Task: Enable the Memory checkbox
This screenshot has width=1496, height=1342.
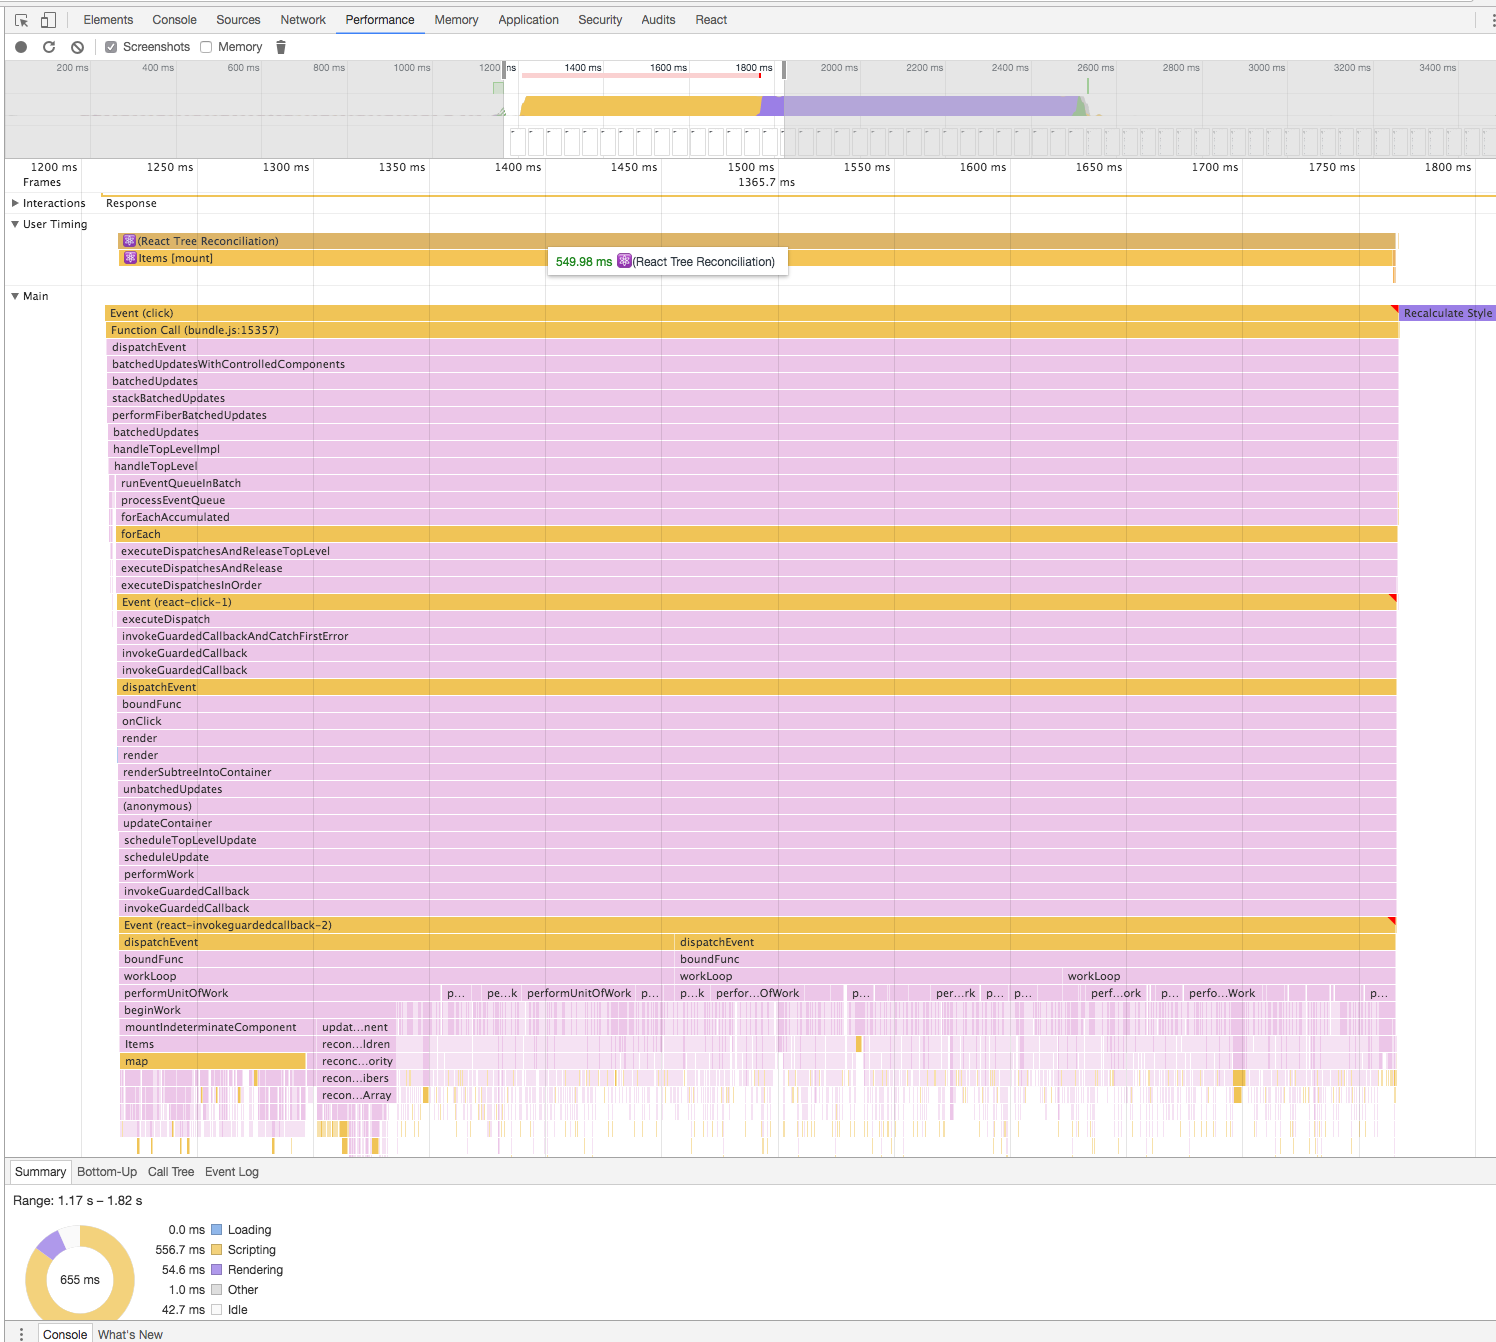Action: coord(204,46)
